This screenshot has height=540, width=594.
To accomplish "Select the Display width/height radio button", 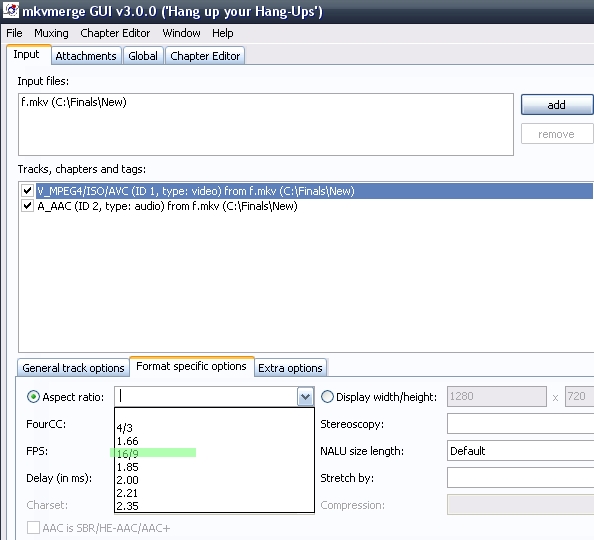I will tap(327, 397).
